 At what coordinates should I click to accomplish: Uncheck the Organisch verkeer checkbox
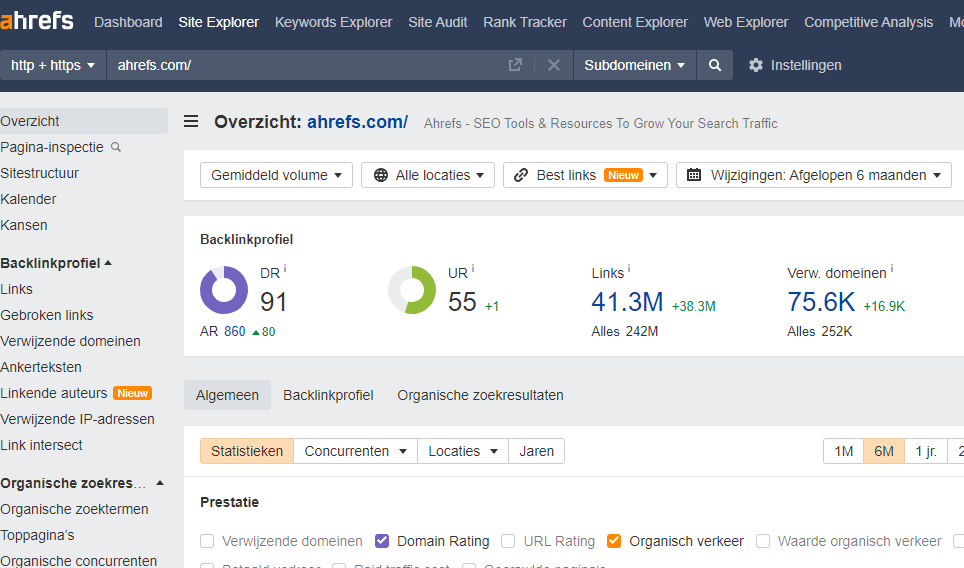(x=614, y=541)
